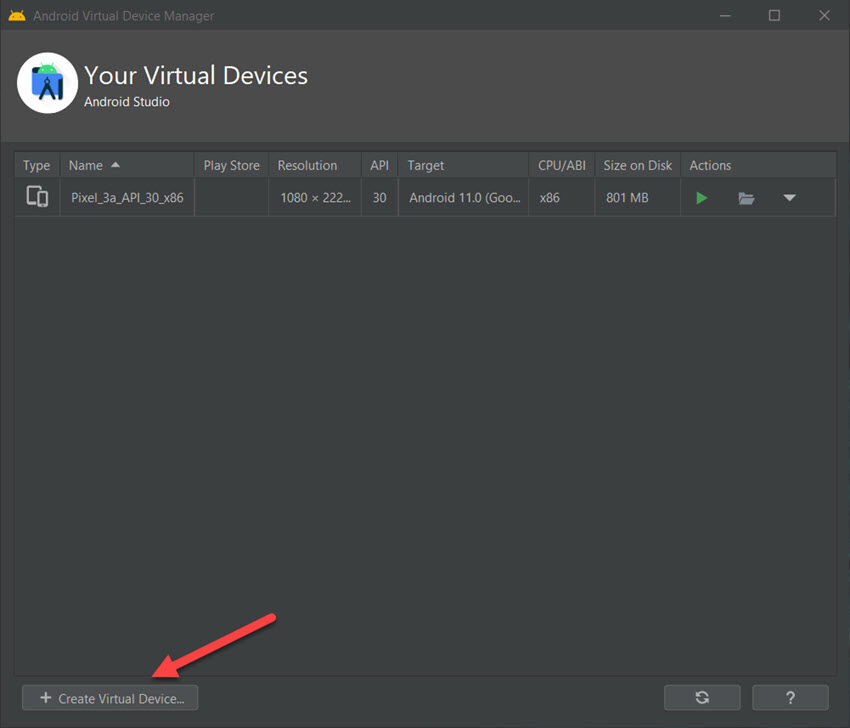Refresh the virtual device list
The height and width of the screenshot is (728, 850).
[702, 697]
